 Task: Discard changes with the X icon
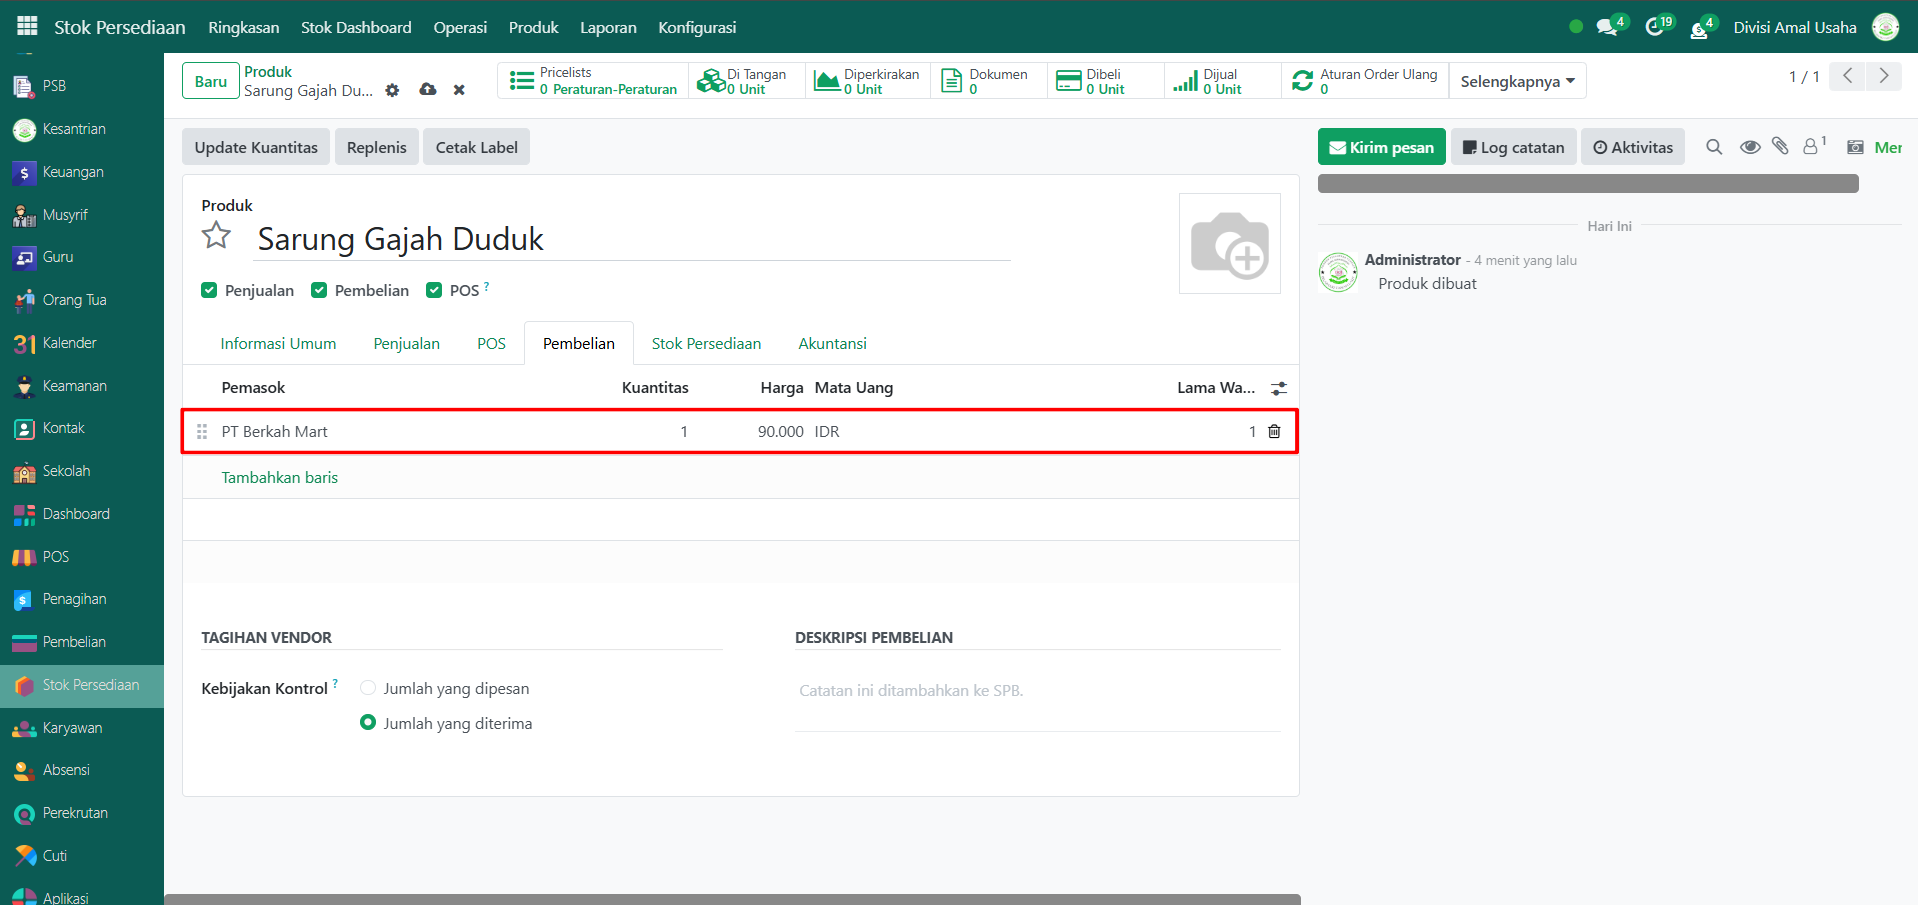(x=459, y=90)
